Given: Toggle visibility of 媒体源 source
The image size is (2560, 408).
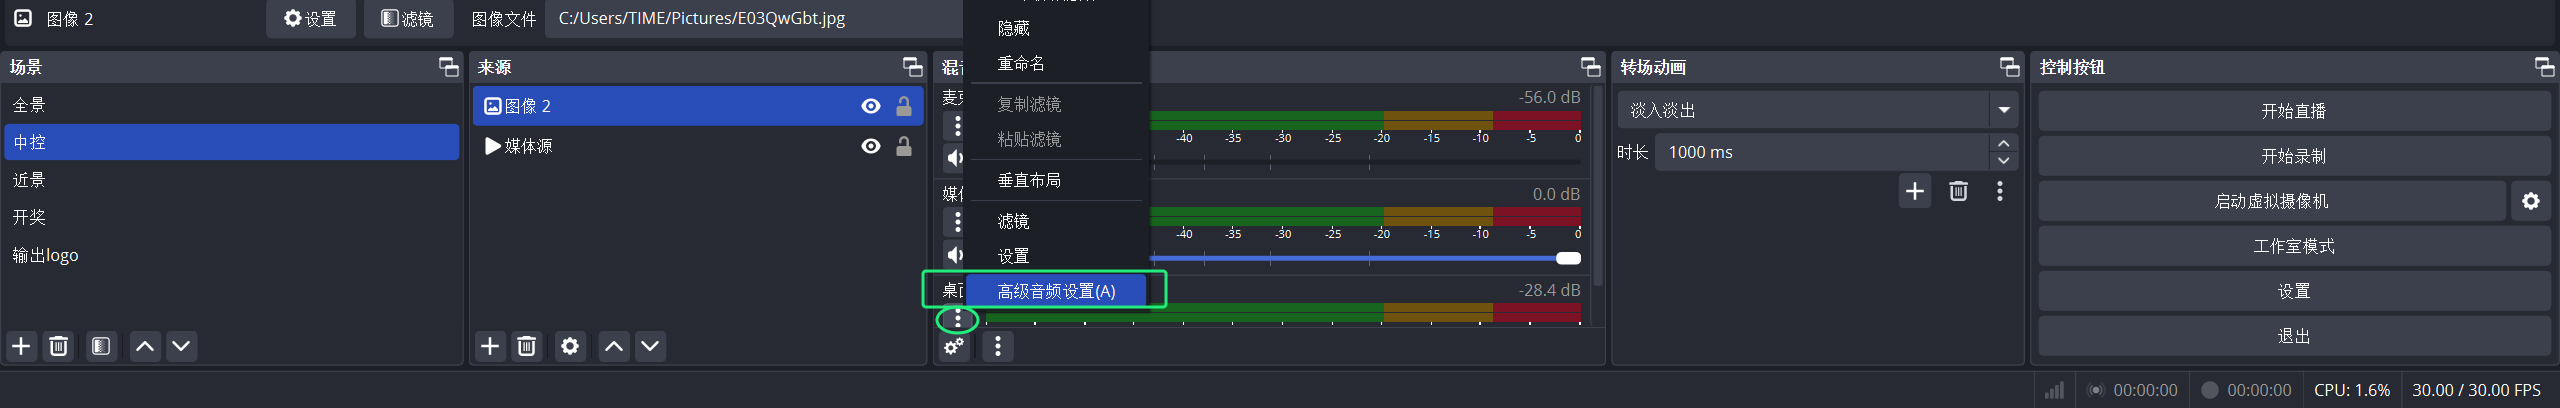Looking at the screenshot, I should coord(871,146).
